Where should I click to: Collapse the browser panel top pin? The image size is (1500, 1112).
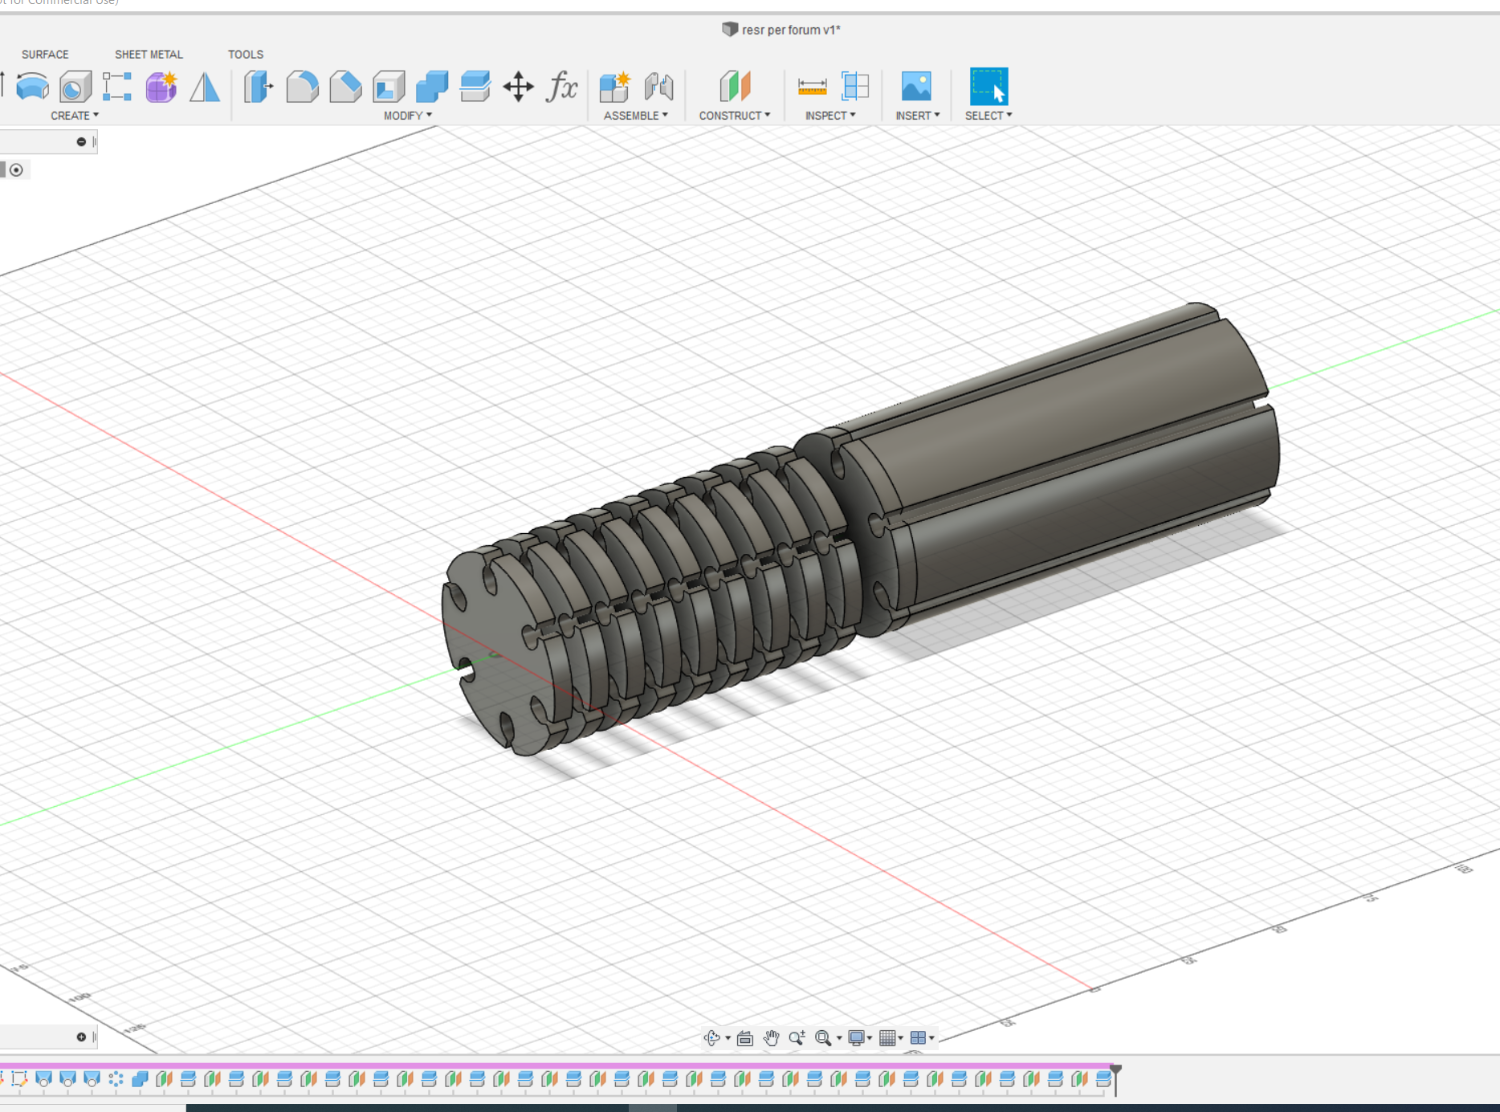point(81,142)
